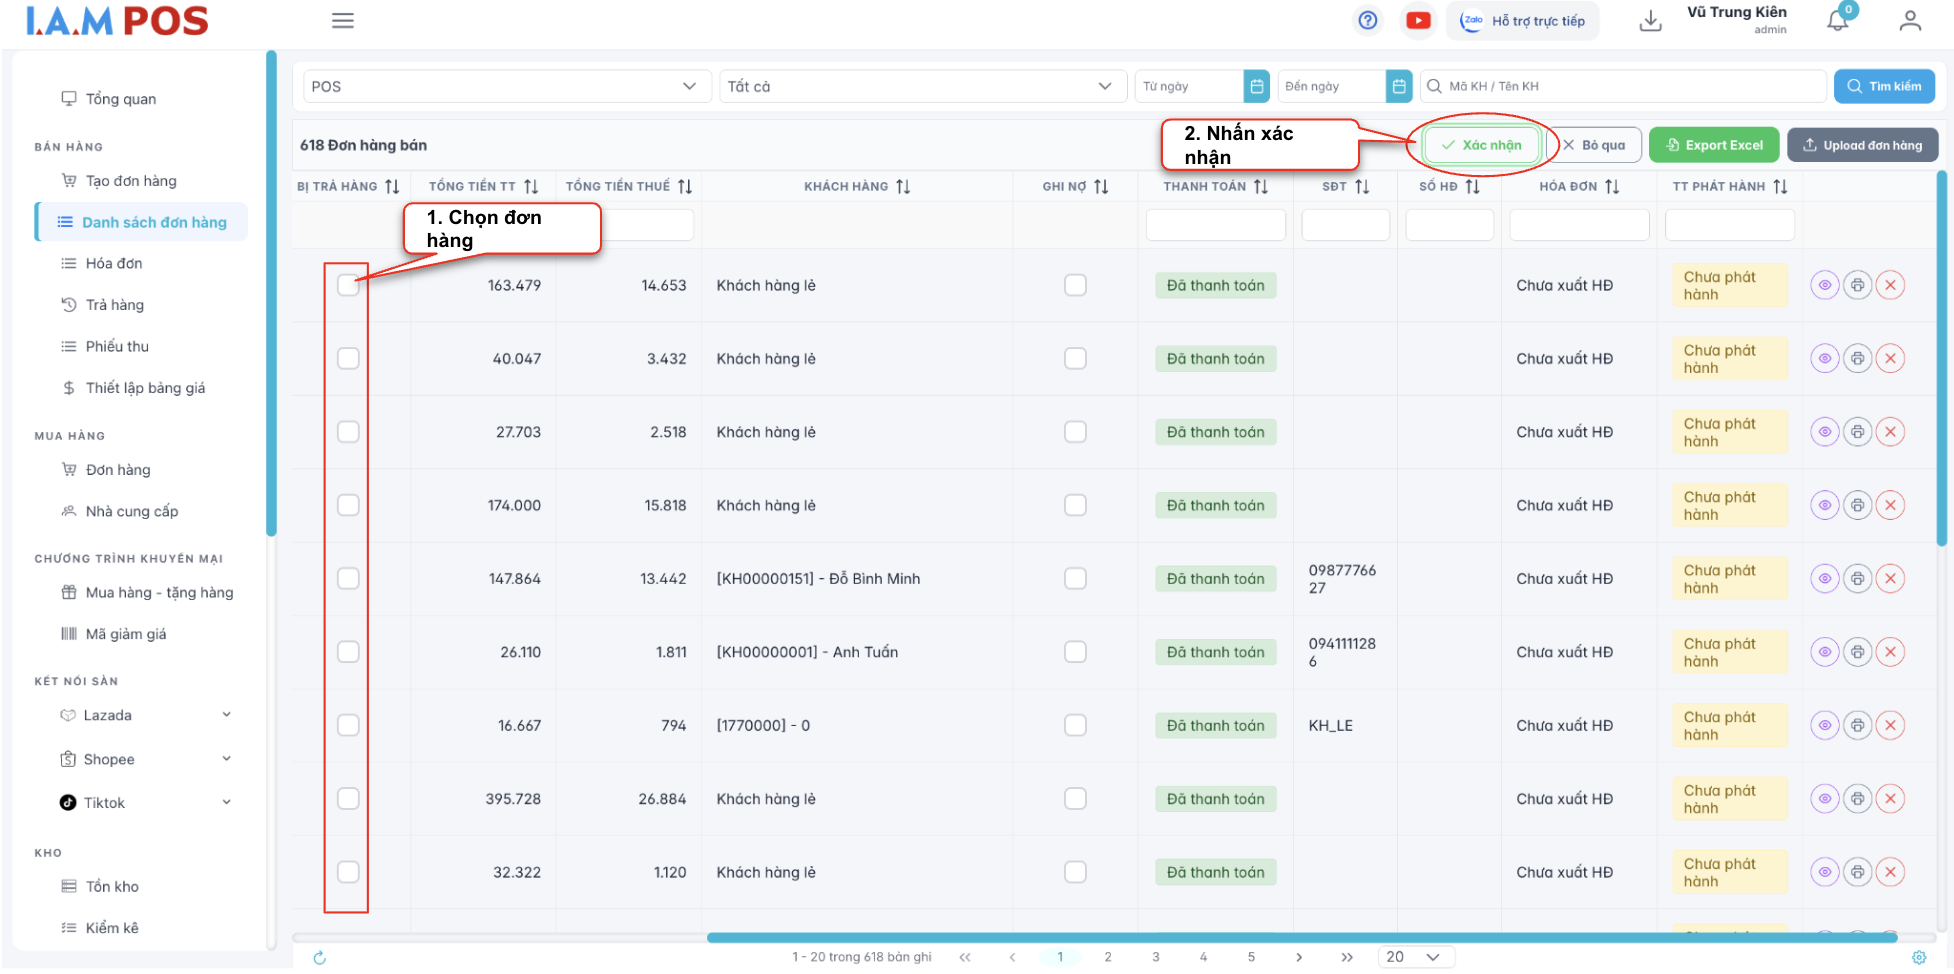Print the 163.479 order
Viewport: 1954px width, 974px height.
coord(1857,286)
